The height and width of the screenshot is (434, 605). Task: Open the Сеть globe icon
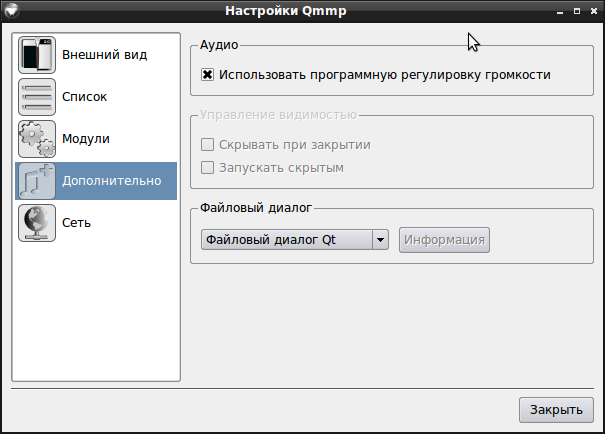click(x=37, y=223)
